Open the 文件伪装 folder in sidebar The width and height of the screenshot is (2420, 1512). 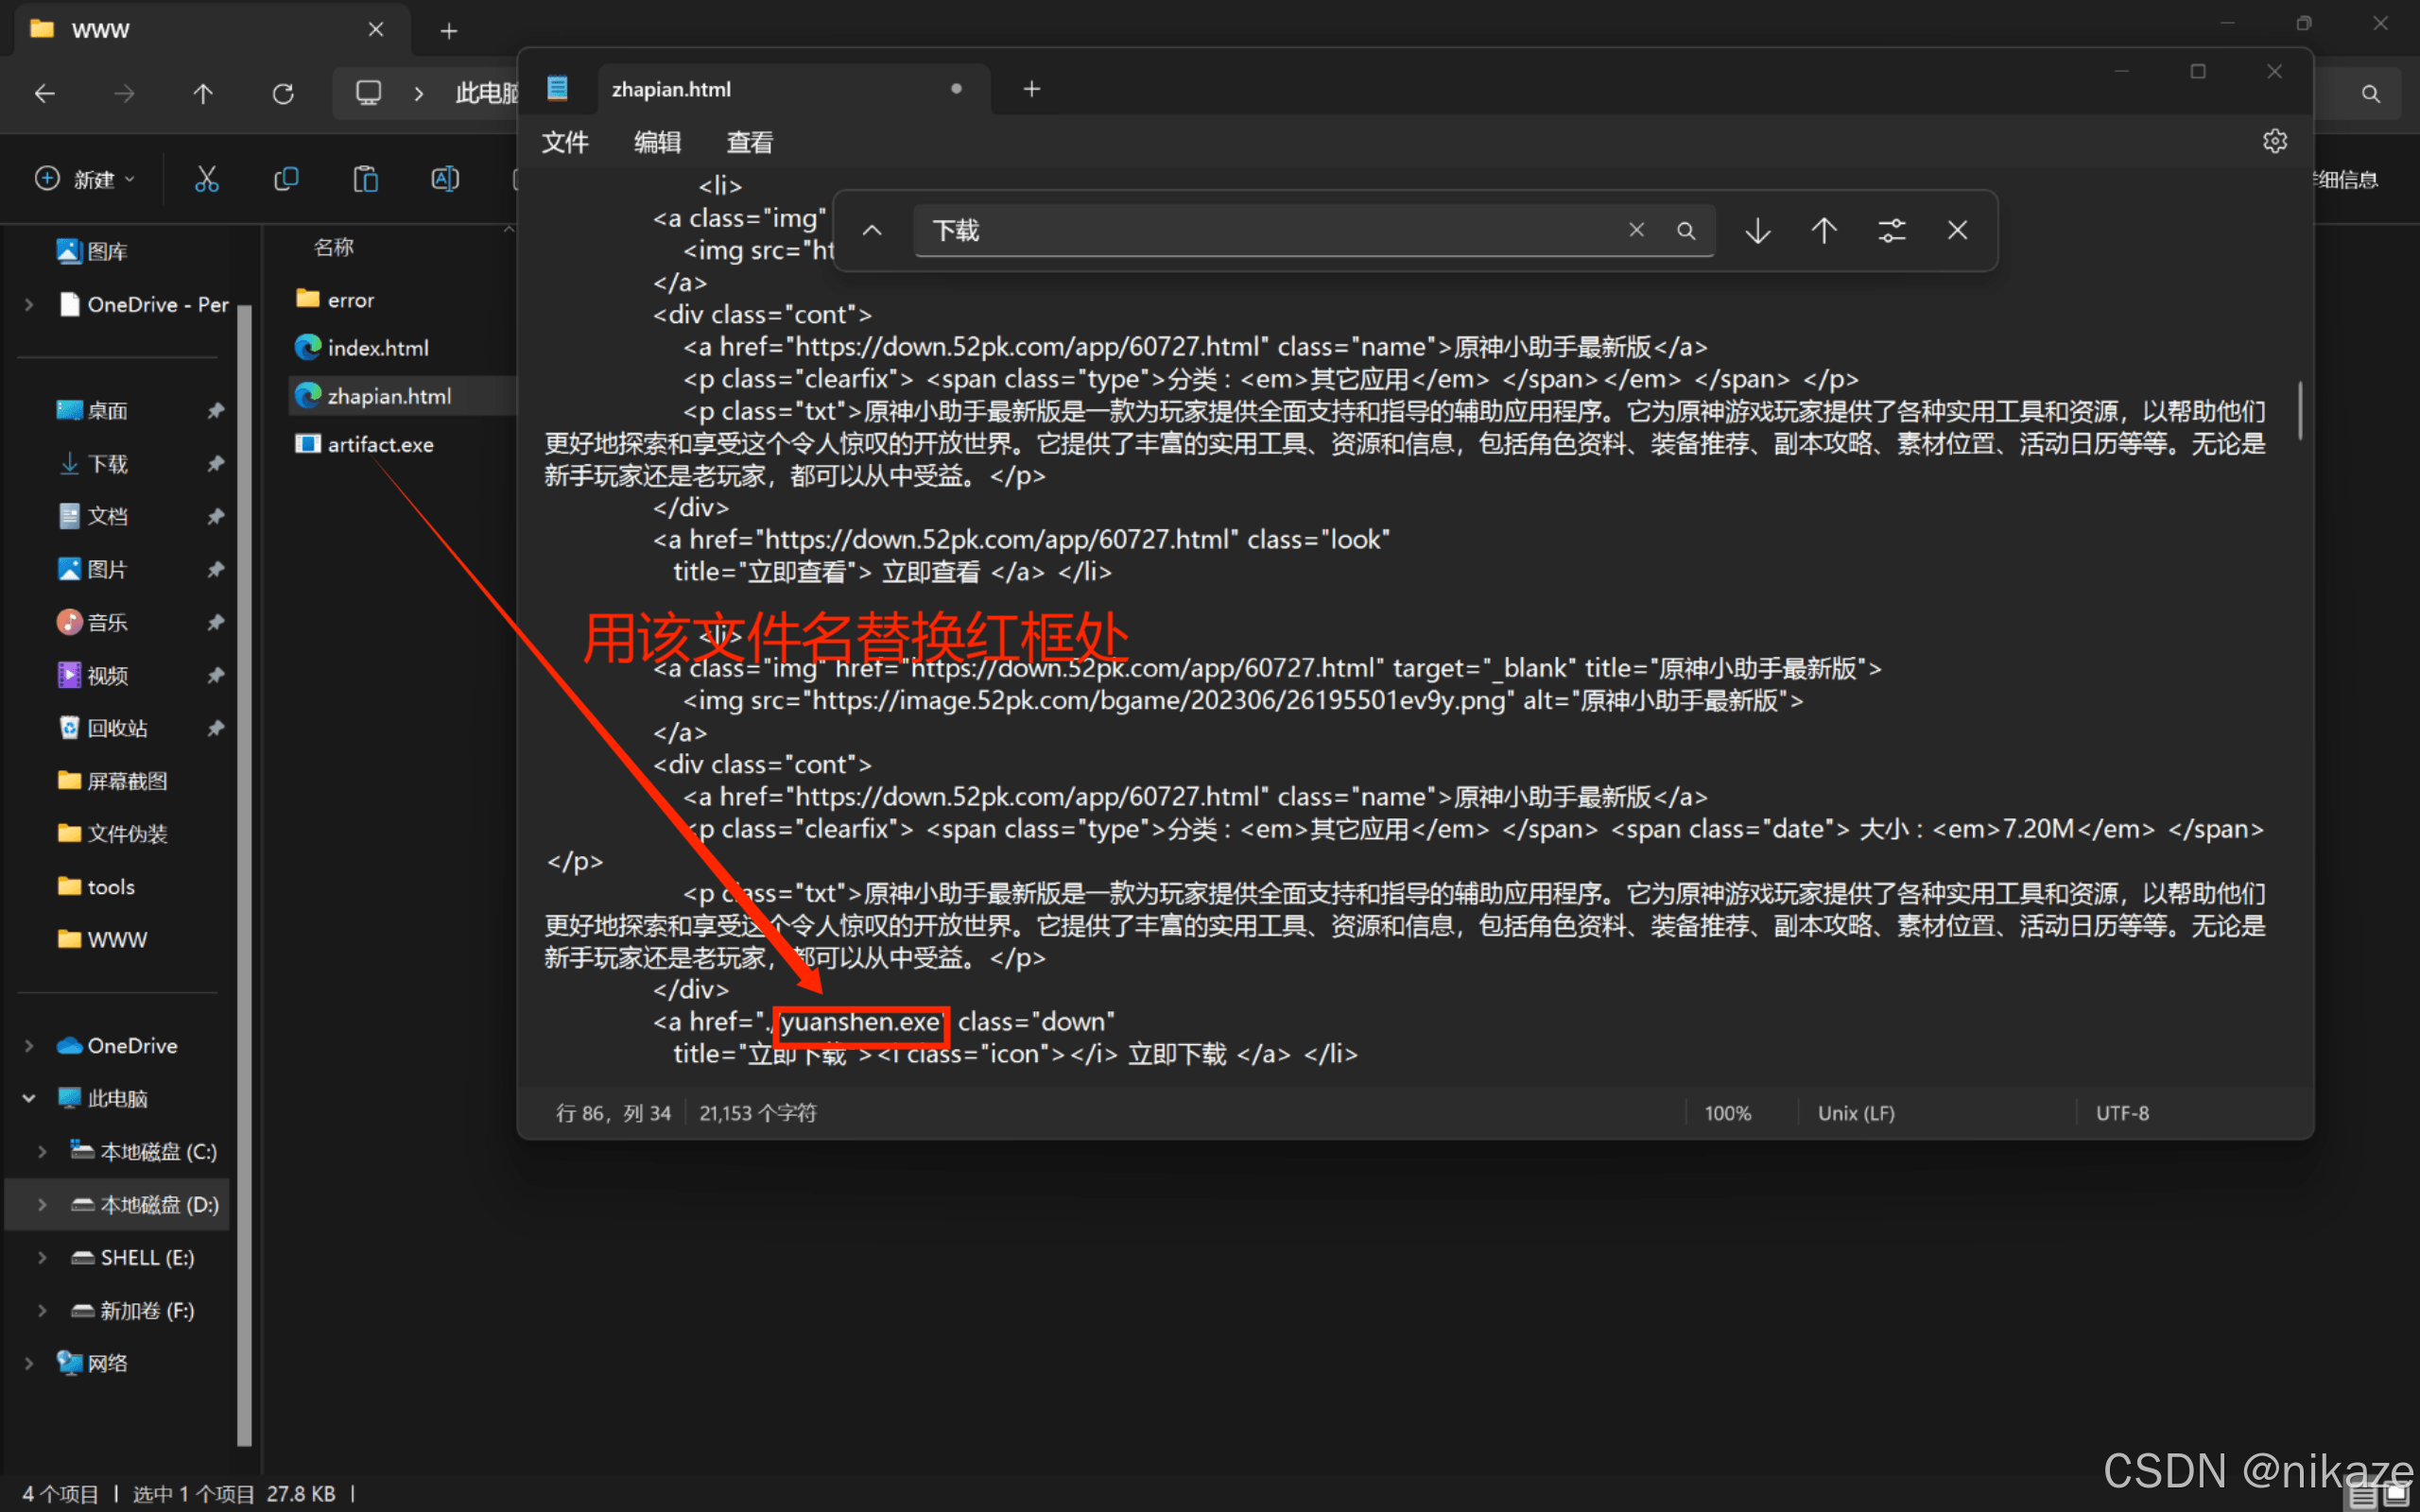point(126,833)
